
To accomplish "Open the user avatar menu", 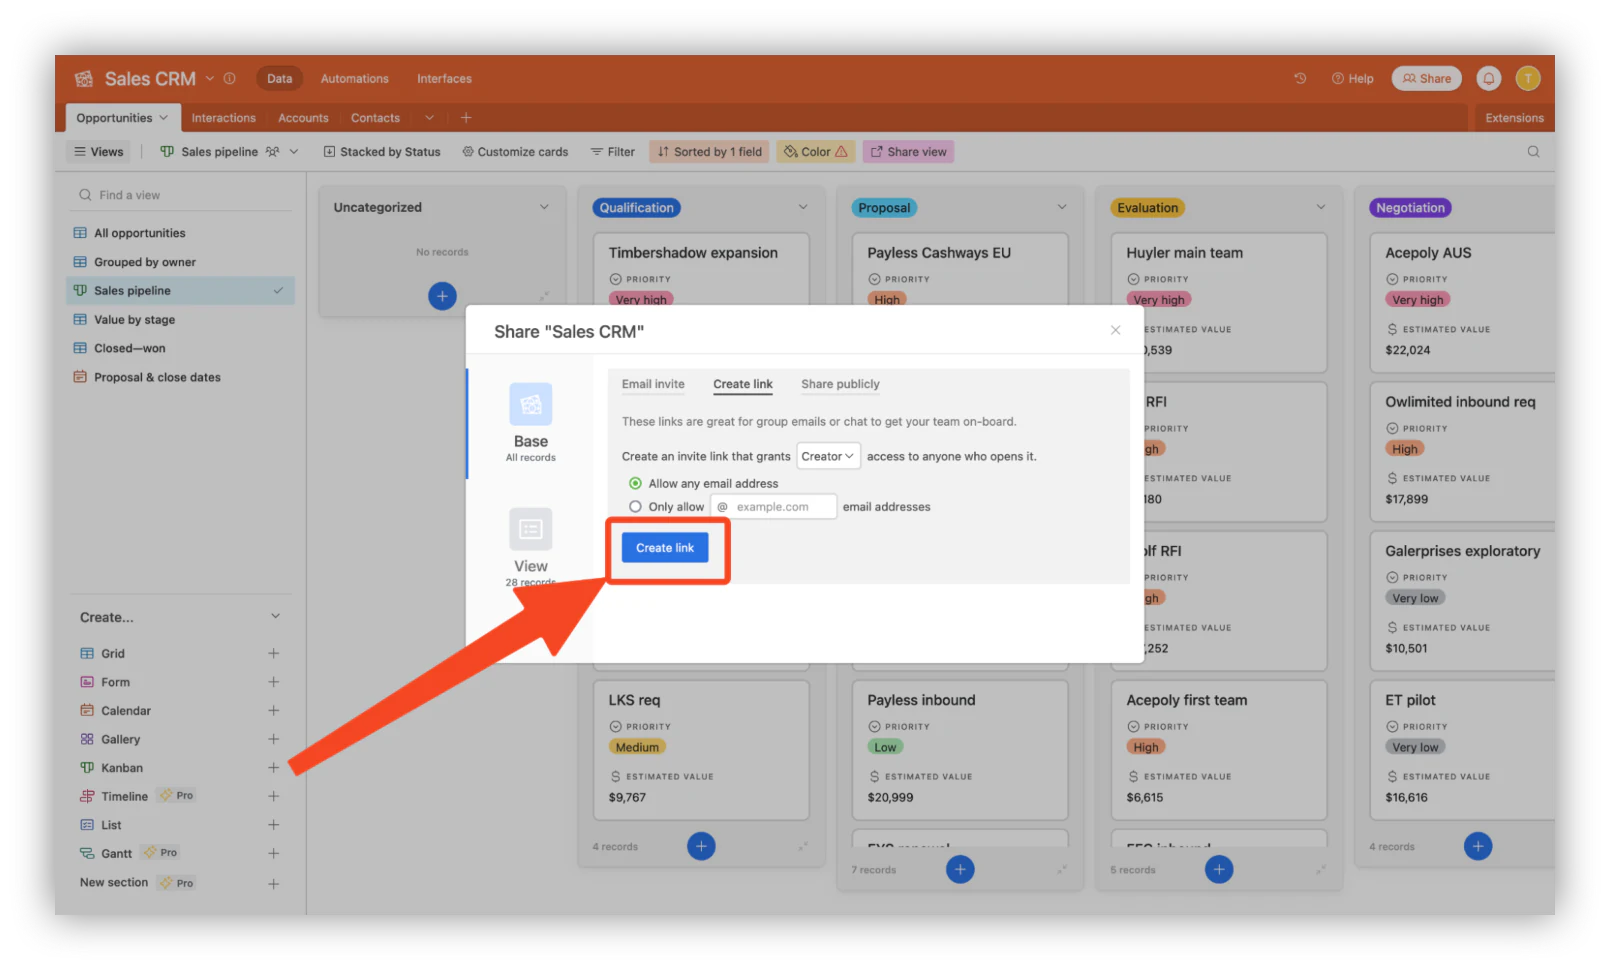I will tap(1528, 78).
